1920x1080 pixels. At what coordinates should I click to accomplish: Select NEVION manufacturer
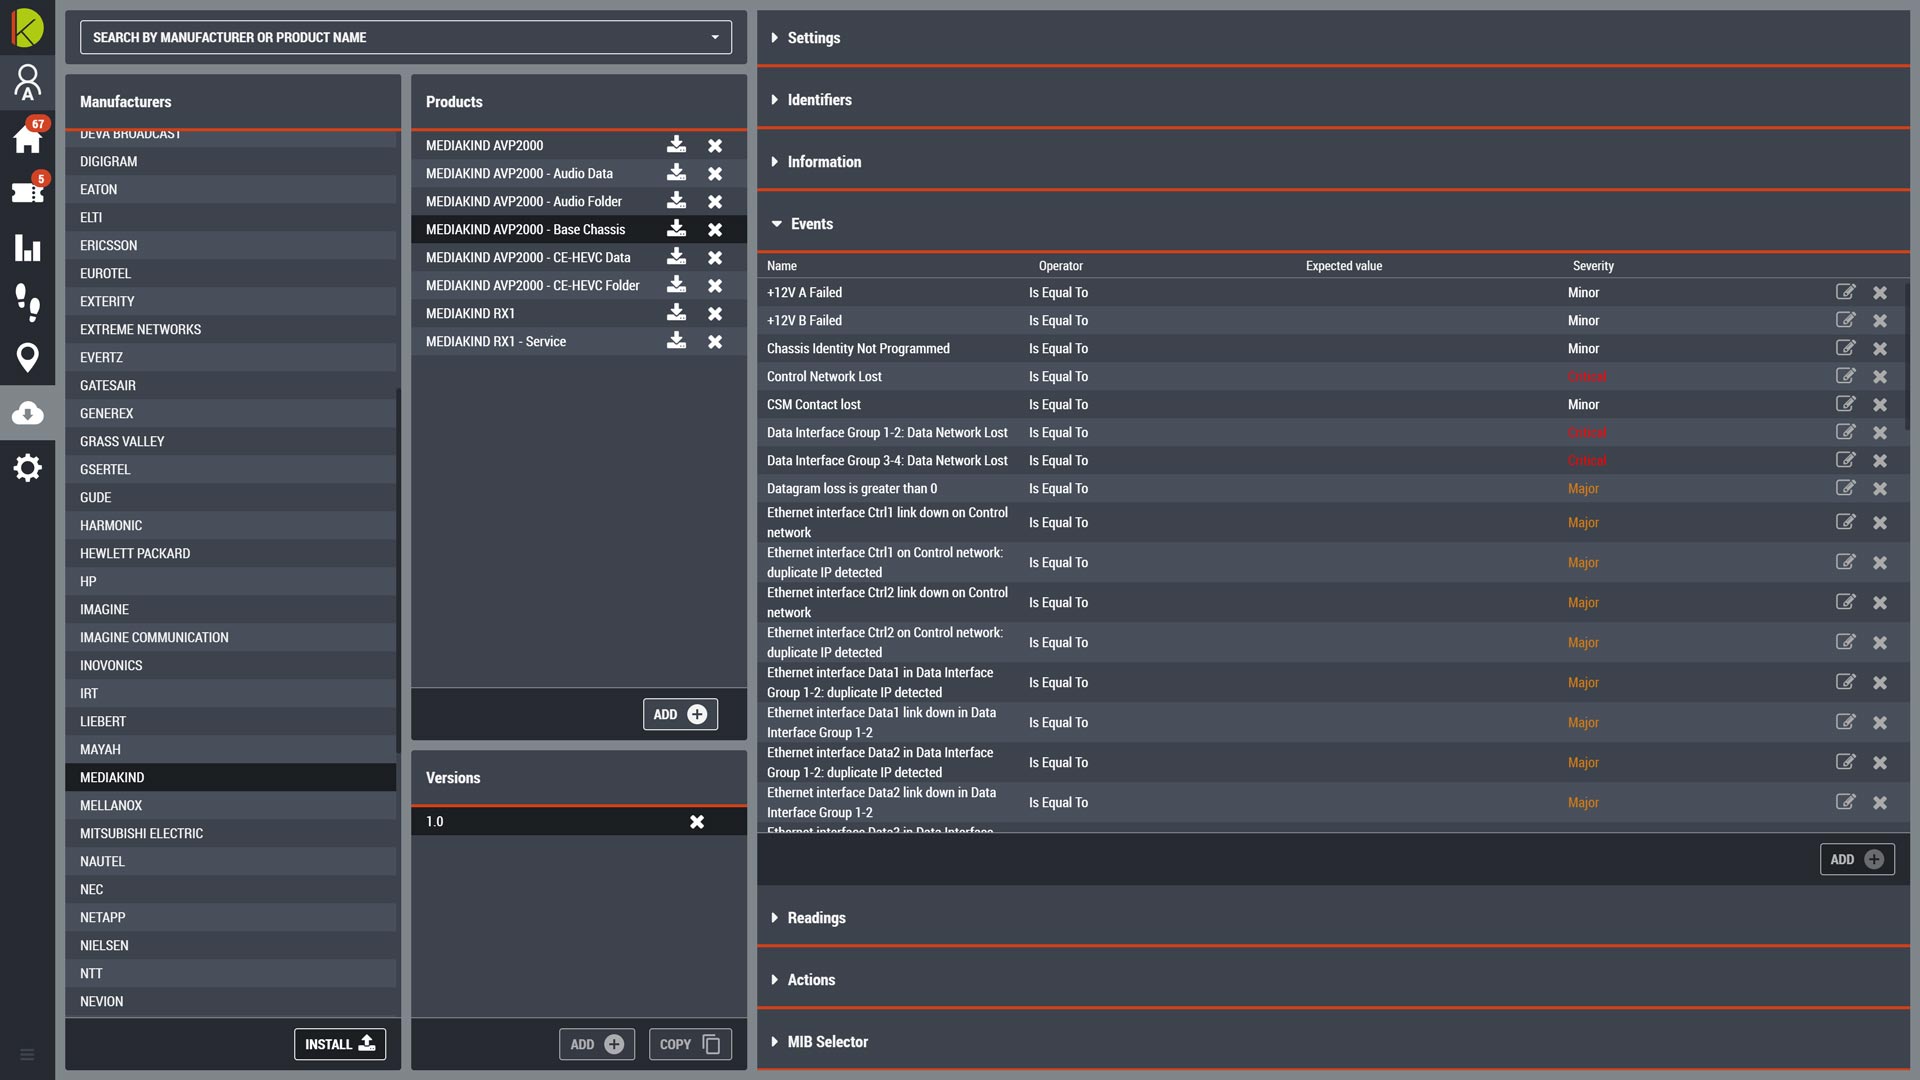tap(231, 1001)
